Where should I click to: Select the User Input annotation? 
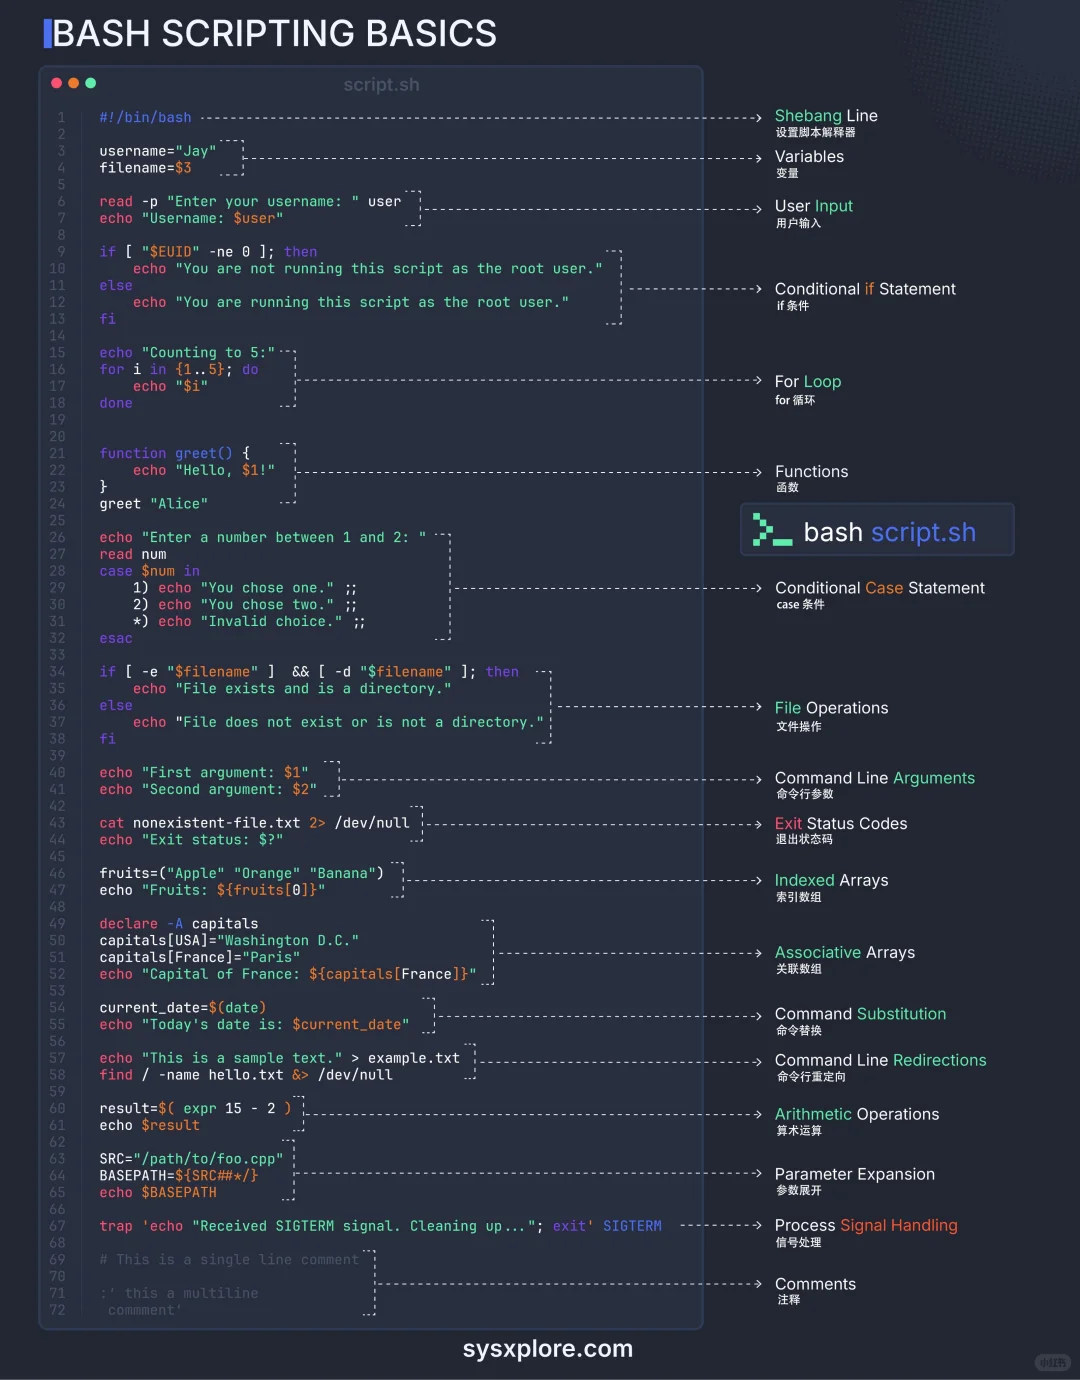814,205
